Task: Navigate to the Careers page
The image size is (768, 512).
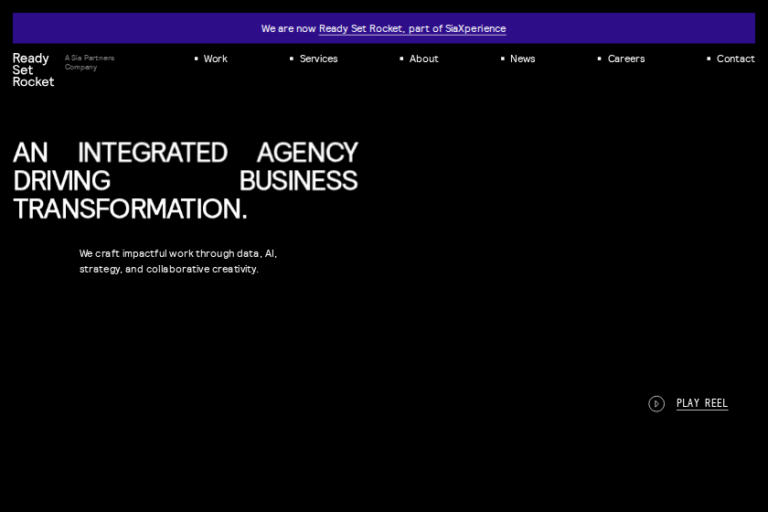Action: pos(626,59)
